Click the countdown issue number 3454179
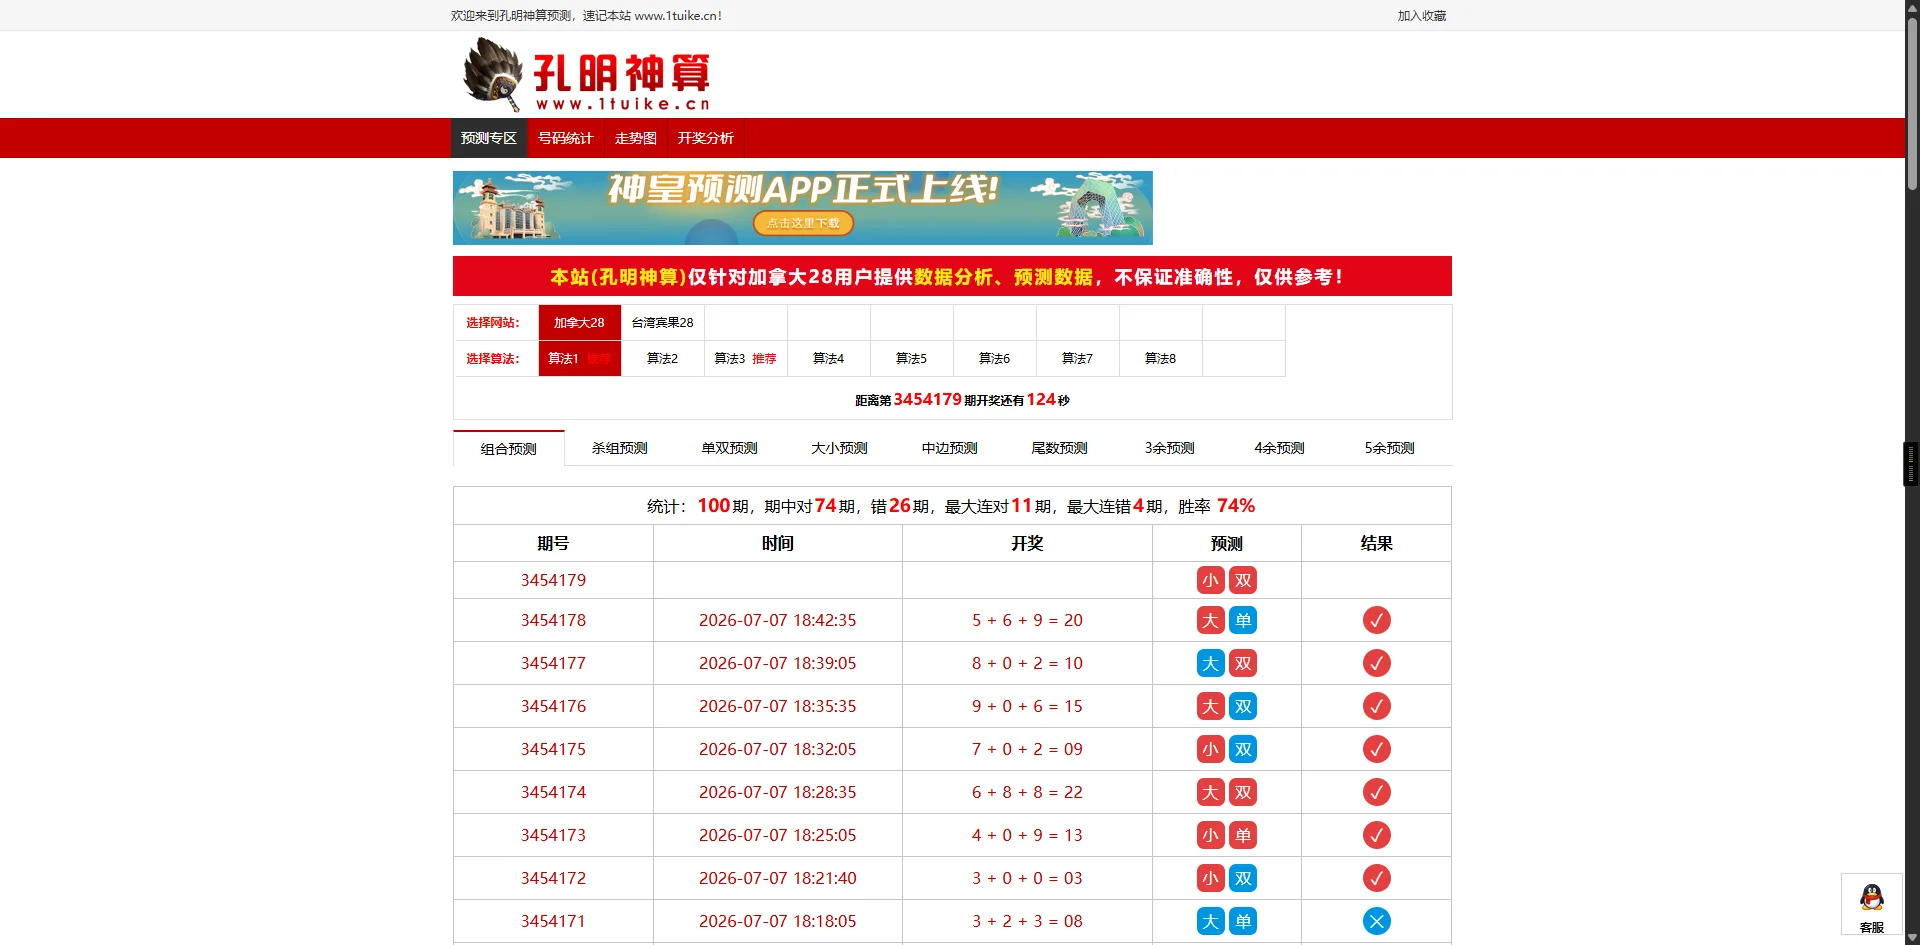 click(x=927, y=399)
